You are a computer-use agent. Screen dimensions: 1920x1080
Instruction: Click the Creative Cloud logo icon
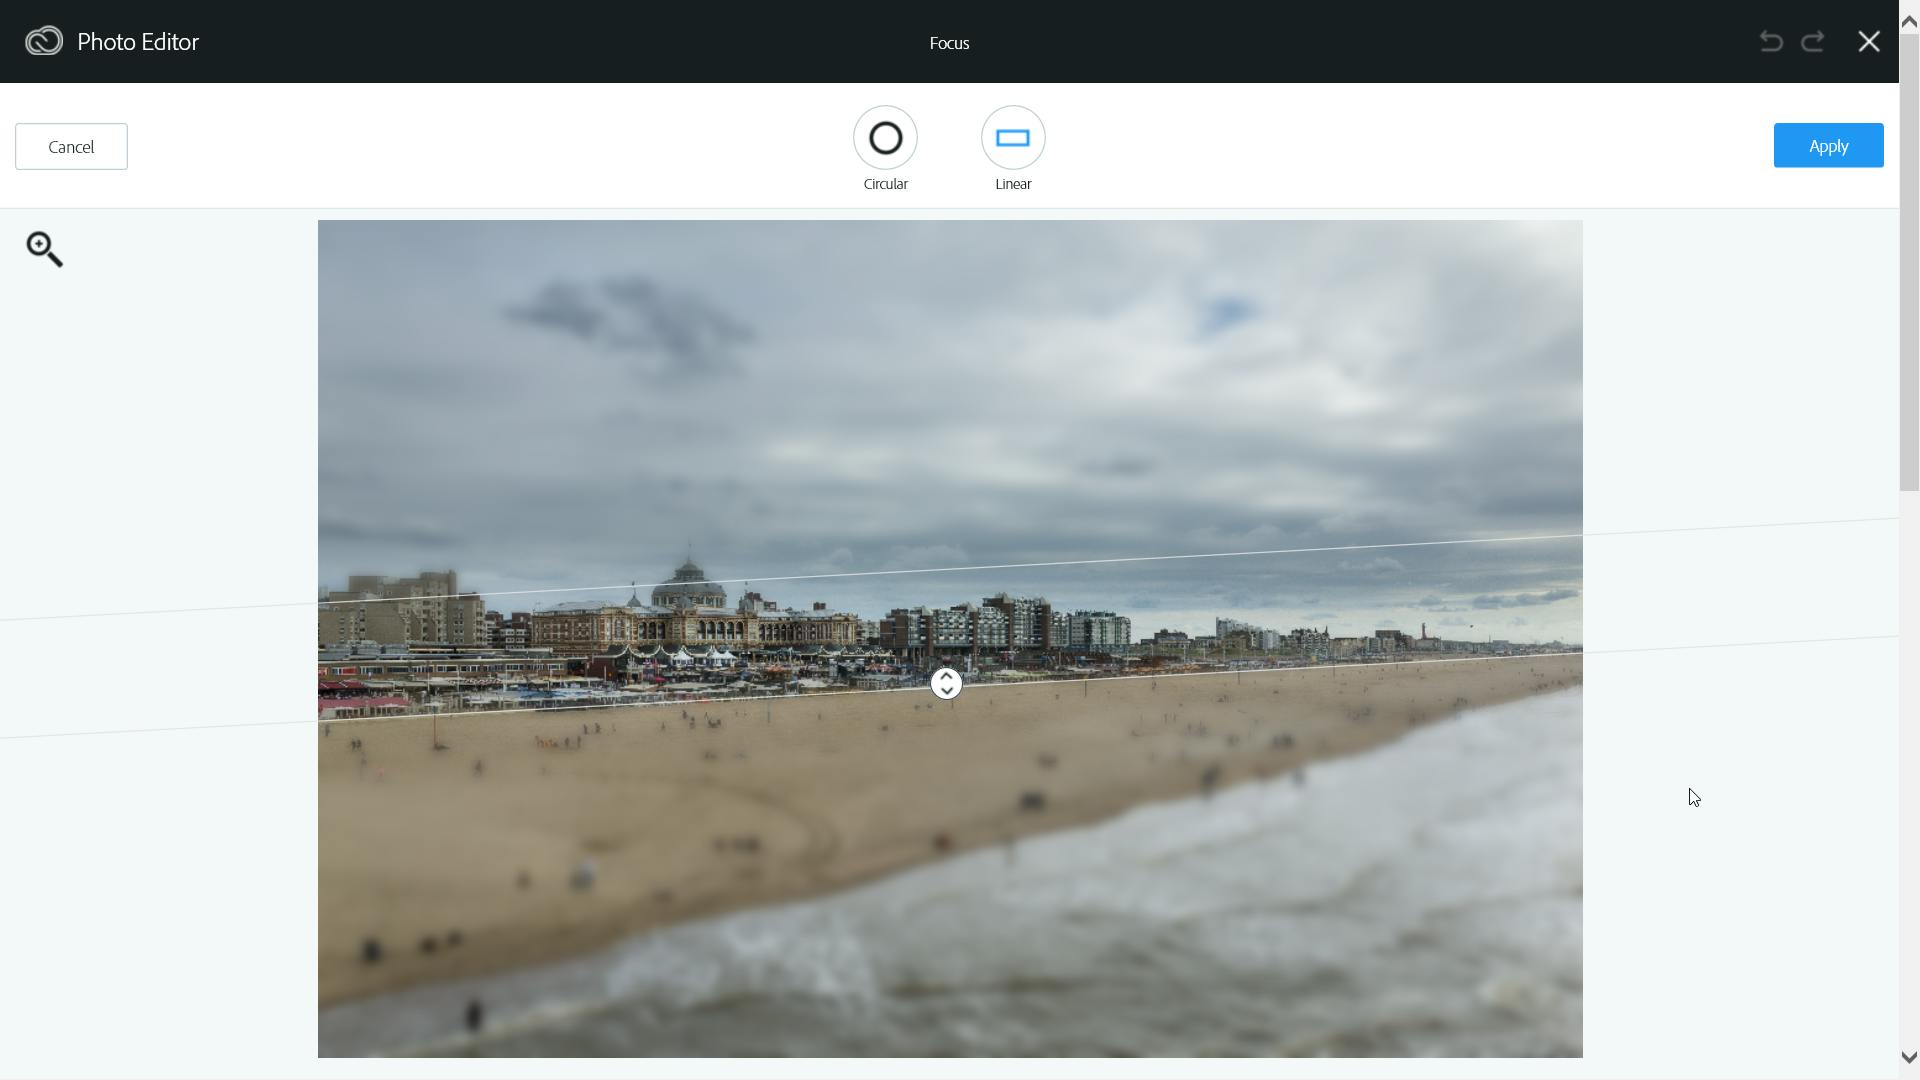(44, 41)
